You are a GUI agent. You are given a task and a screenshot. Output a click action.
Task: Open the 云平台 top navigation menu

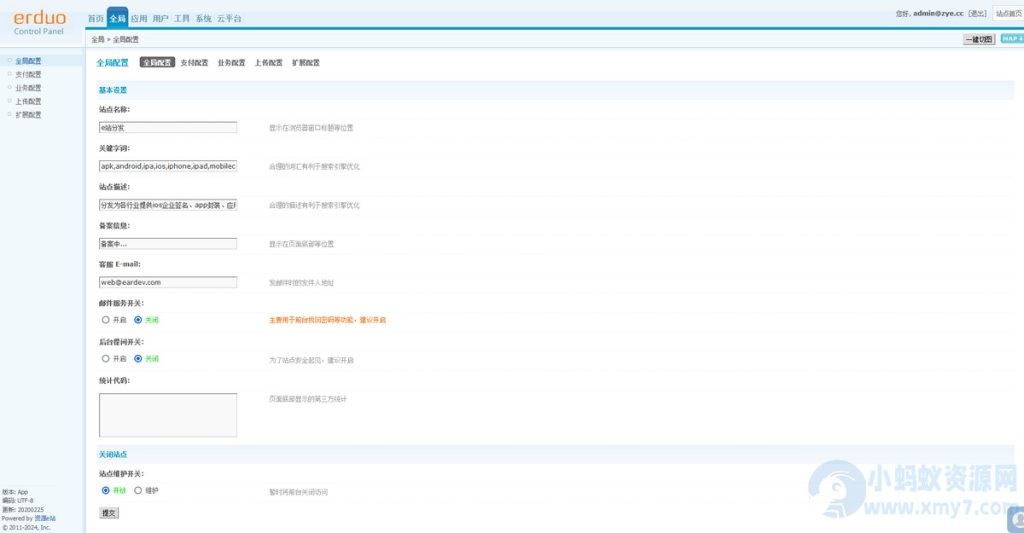click(x=229, y=19)
